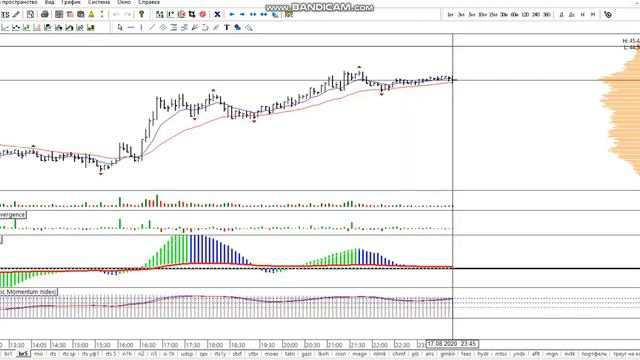Switch to the mix tab

click(x=38, y=354)
